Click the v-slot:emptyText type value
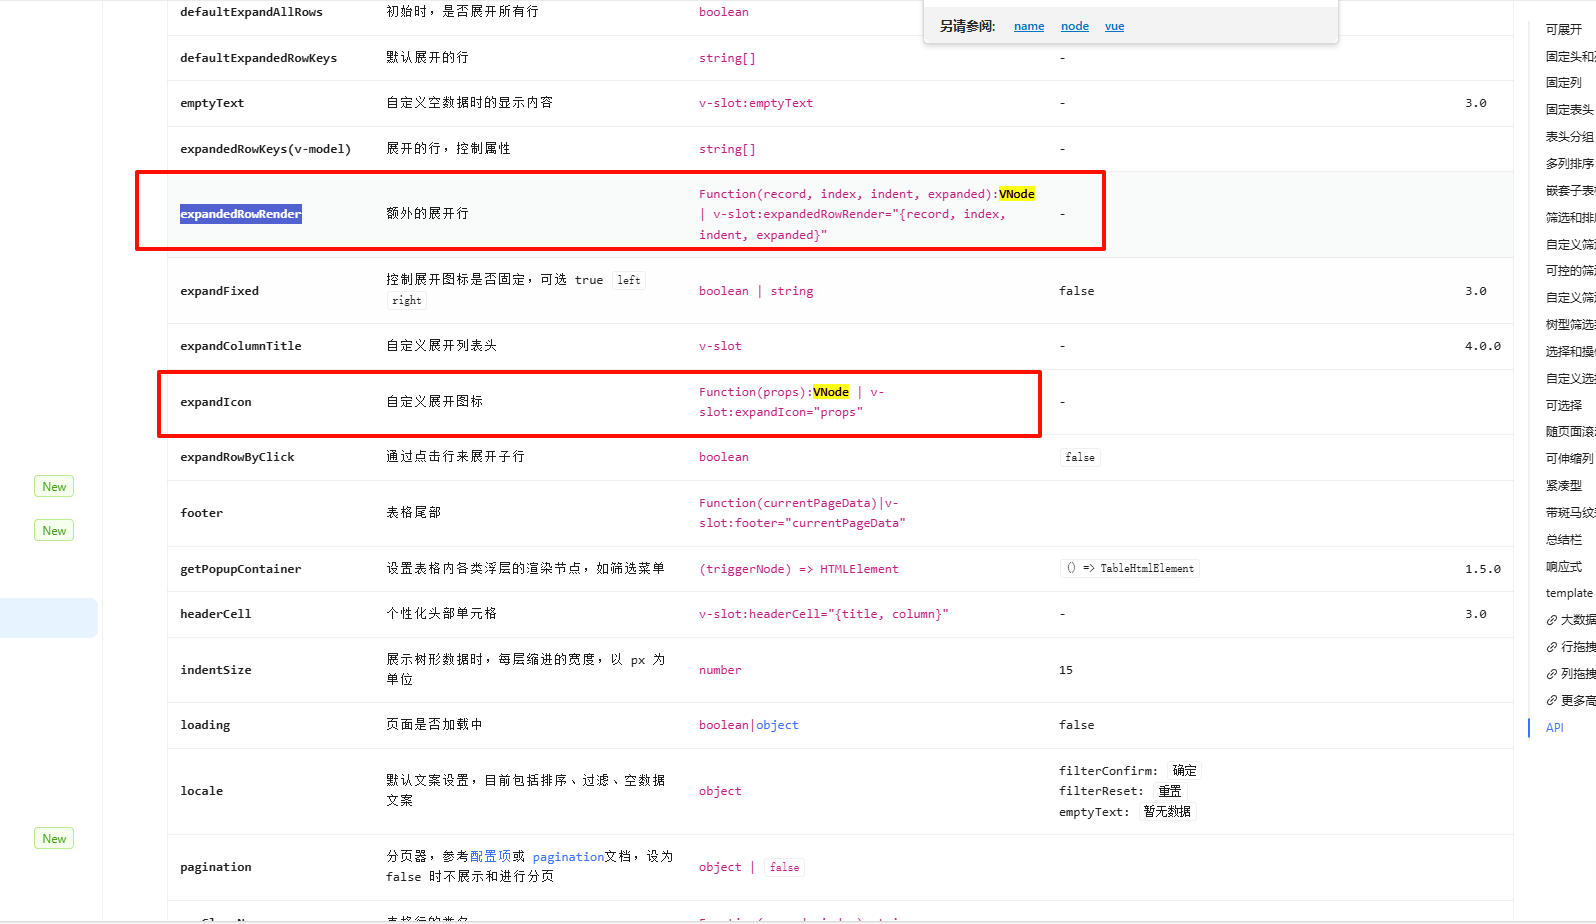Viewport: 1596px width, 924px height. click(756, 103)
